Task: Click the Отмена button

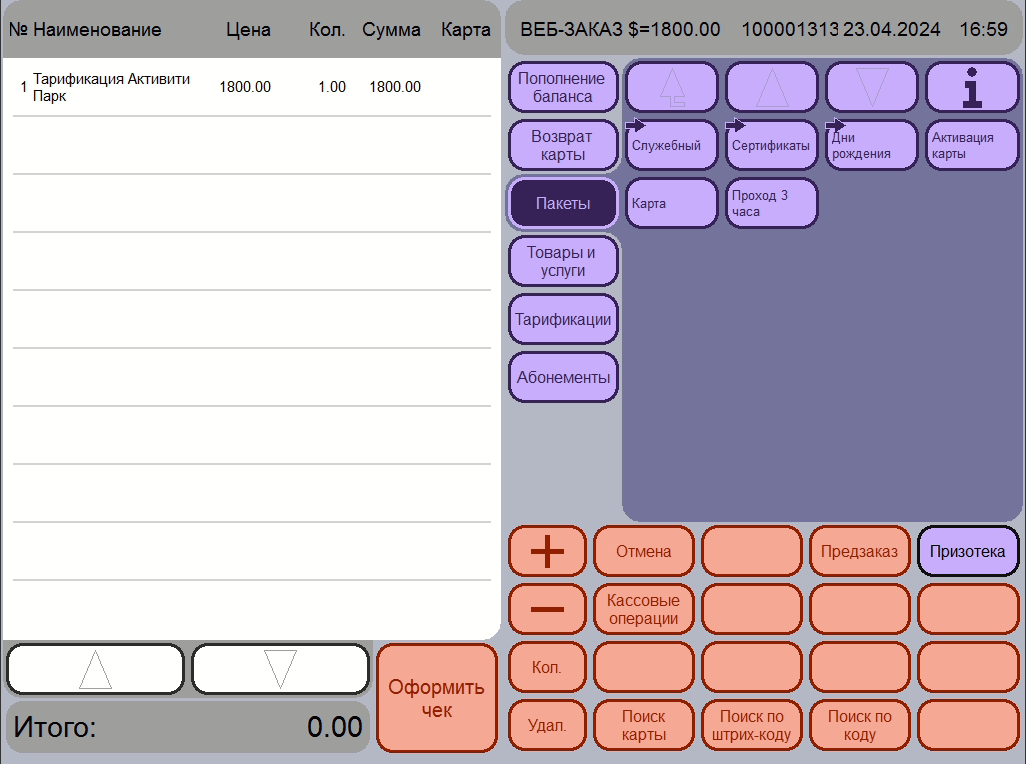Action: 644,551
